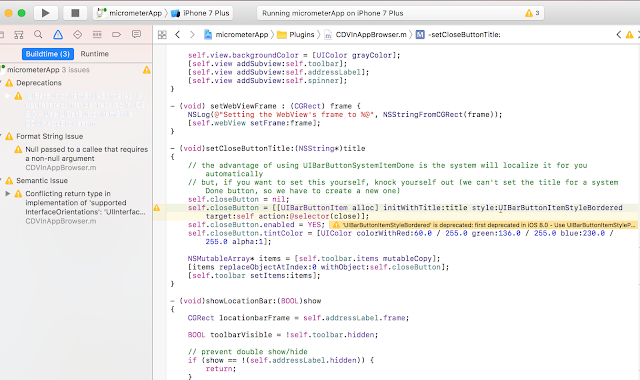Click the yellow gutter warning beside closeButton line
The height and width of the screenshot is (380, 640).
pos(157,208)
